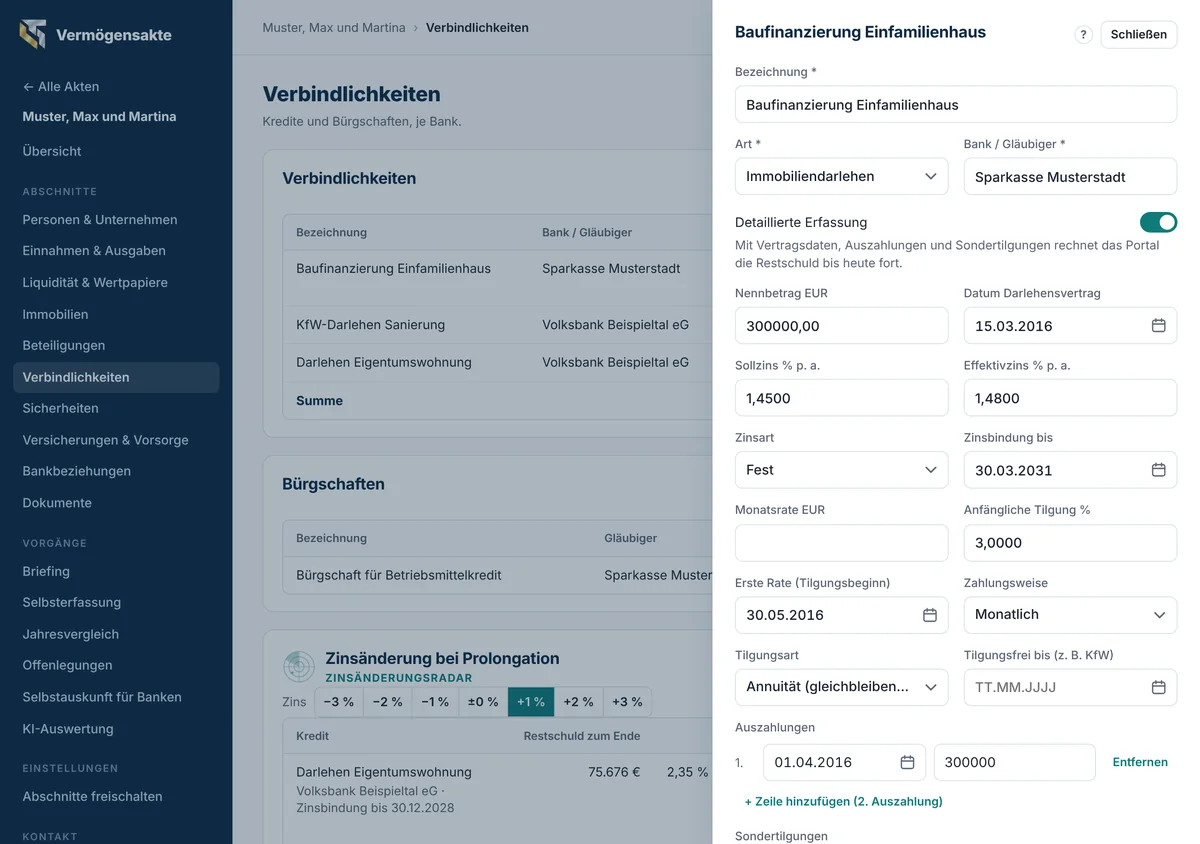Click the Anfängliche Tilgung % field
The height and width of the screenshot is (844, 1200).
pos(1070,543)
